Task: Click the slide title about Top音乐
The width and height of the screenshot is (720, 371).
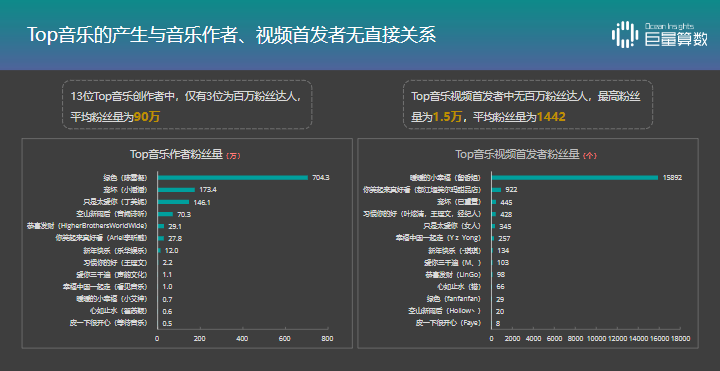Action: pyautogui.click(x=231, y=35)
